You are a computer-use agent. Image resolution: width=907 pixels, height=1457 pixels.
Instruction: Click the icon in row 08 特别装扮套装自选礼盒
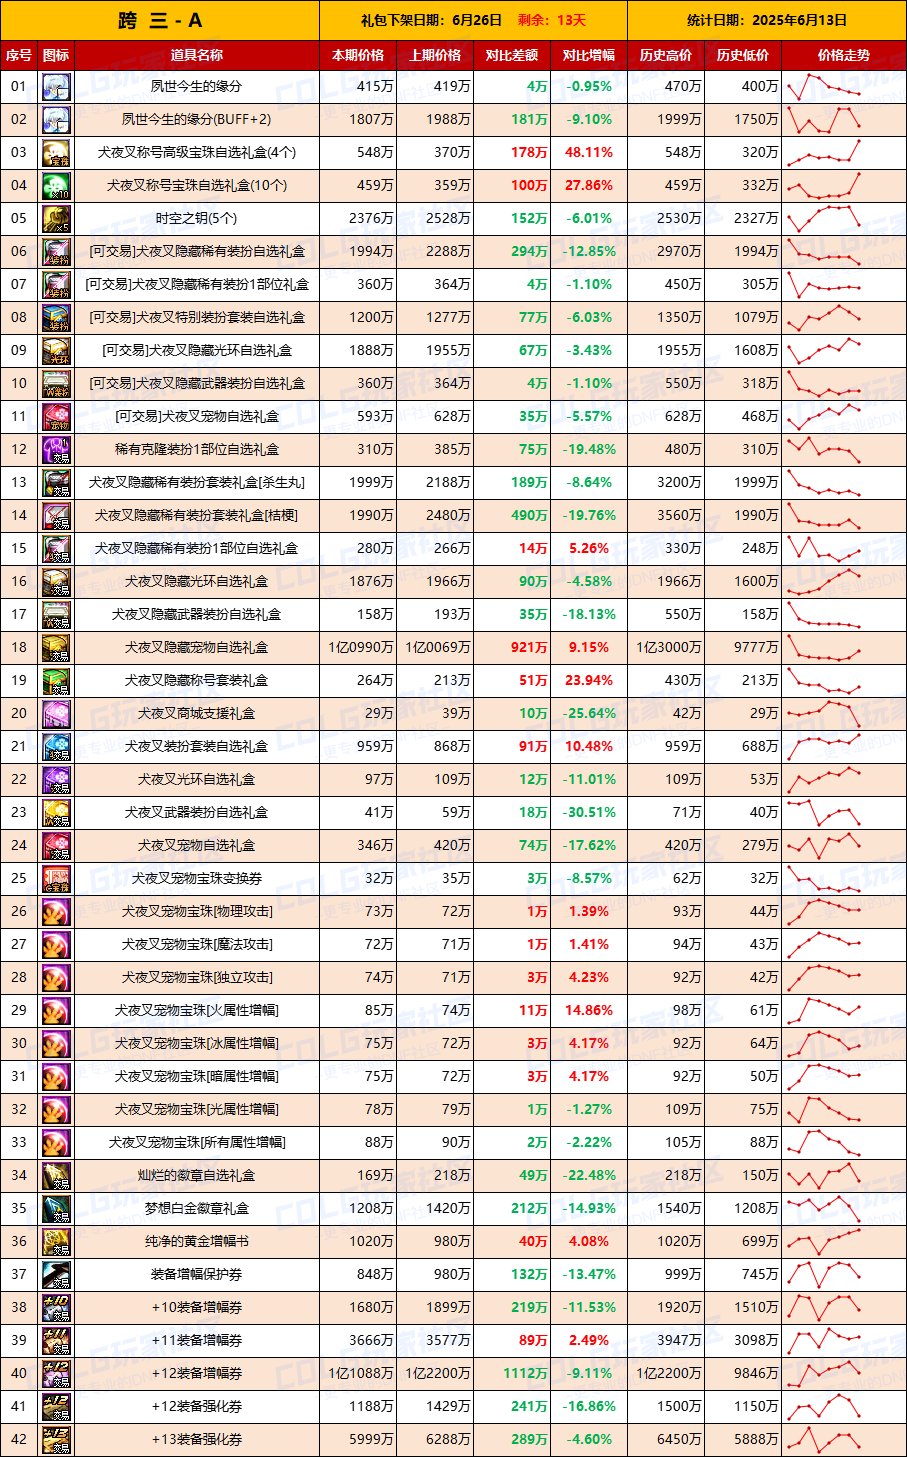tap(56, 318)
